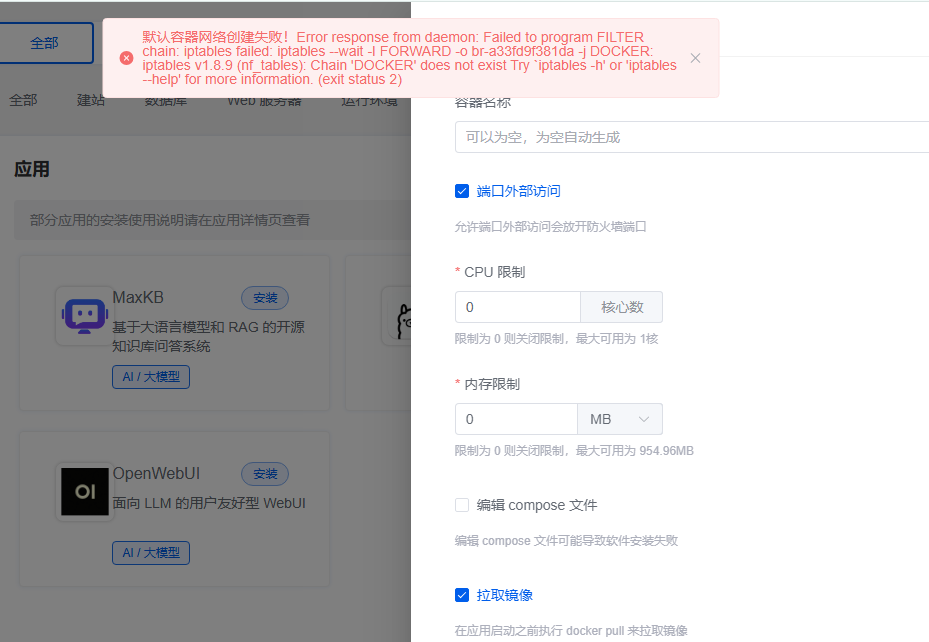Viewport: 929px width, 642px height.
Task: Click the 编辑 compose 文件 label text
Action: (537, 505)
